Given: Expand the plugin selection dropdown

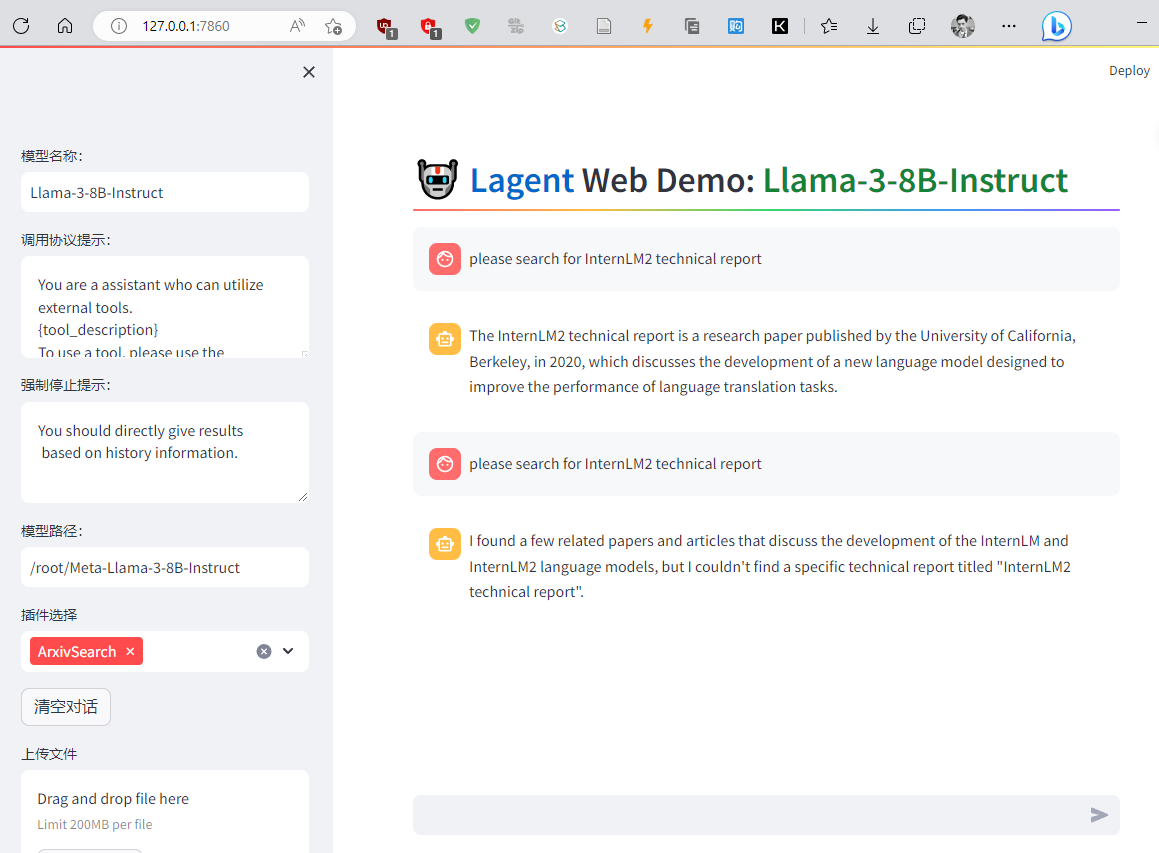Looking at the screenshot, I should tap(289, 652).
